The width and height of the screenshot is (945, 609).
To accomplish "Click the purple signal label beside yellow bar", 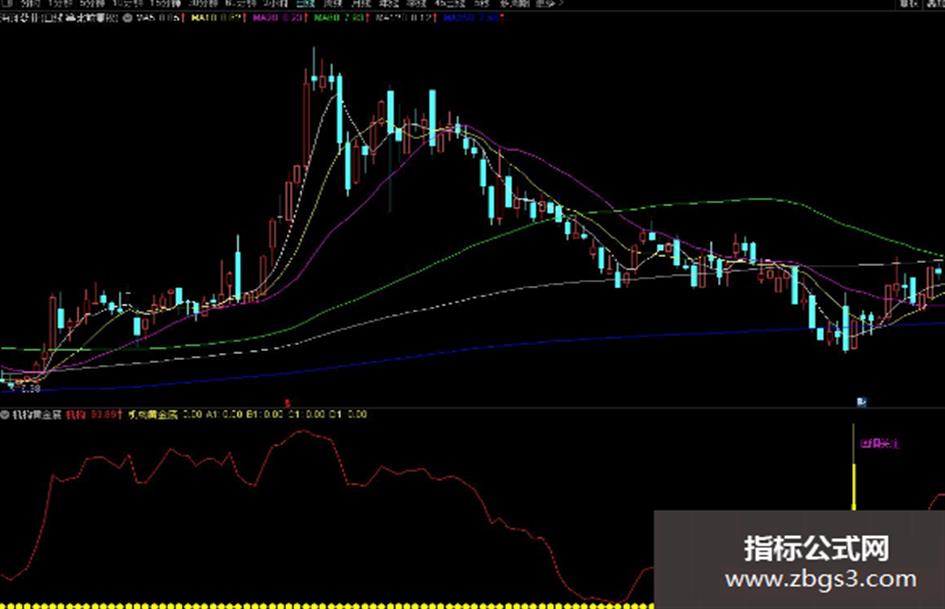I will click(879, 444).
